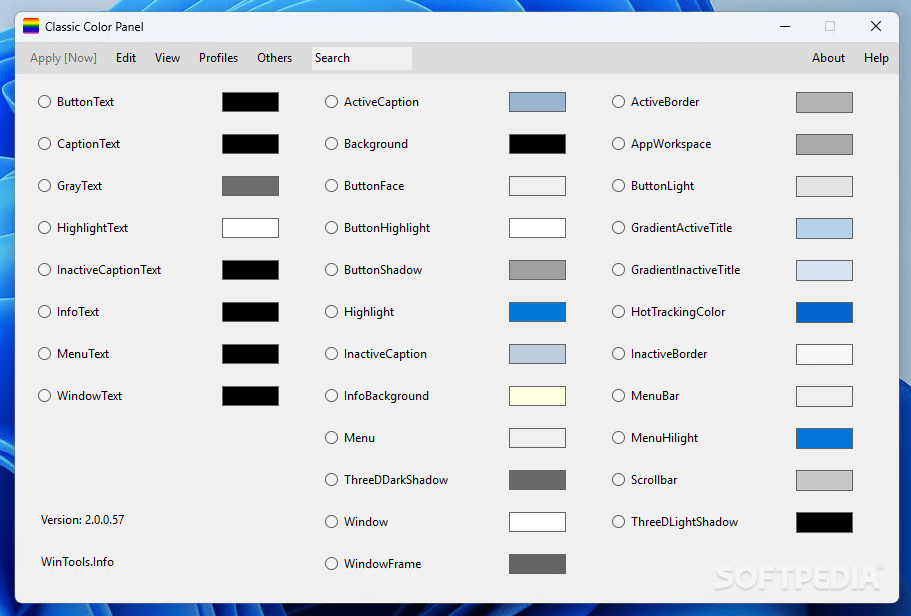Screen dimensions: 911x616
Task: Select the InfoText radio button
Action: pos(45,311)
